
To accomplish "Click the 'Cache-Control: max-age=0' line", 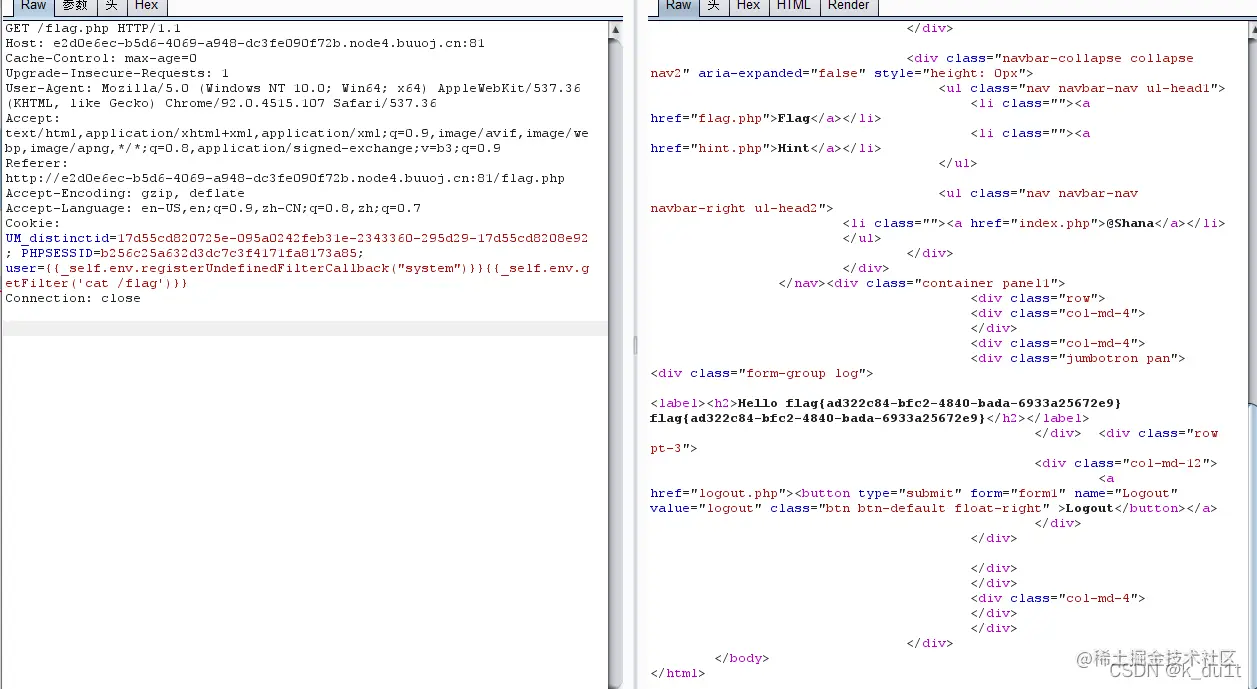I will click(101, 59).
